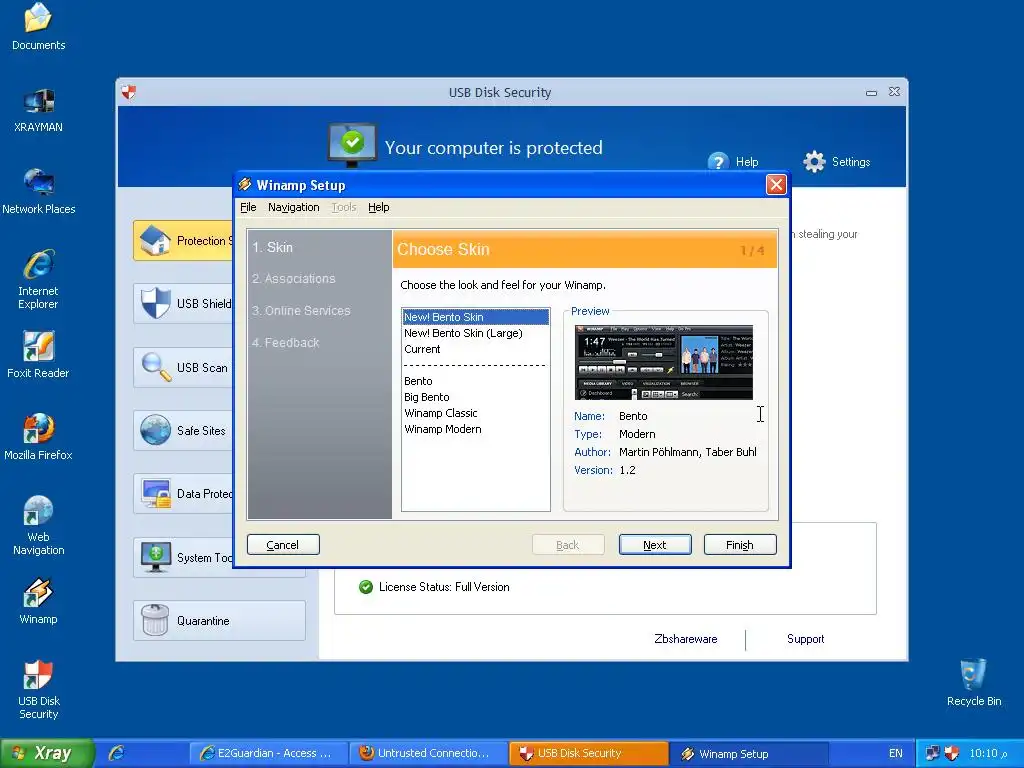
Task: Go to step 3. Online Services
Action: pos(301,311)
